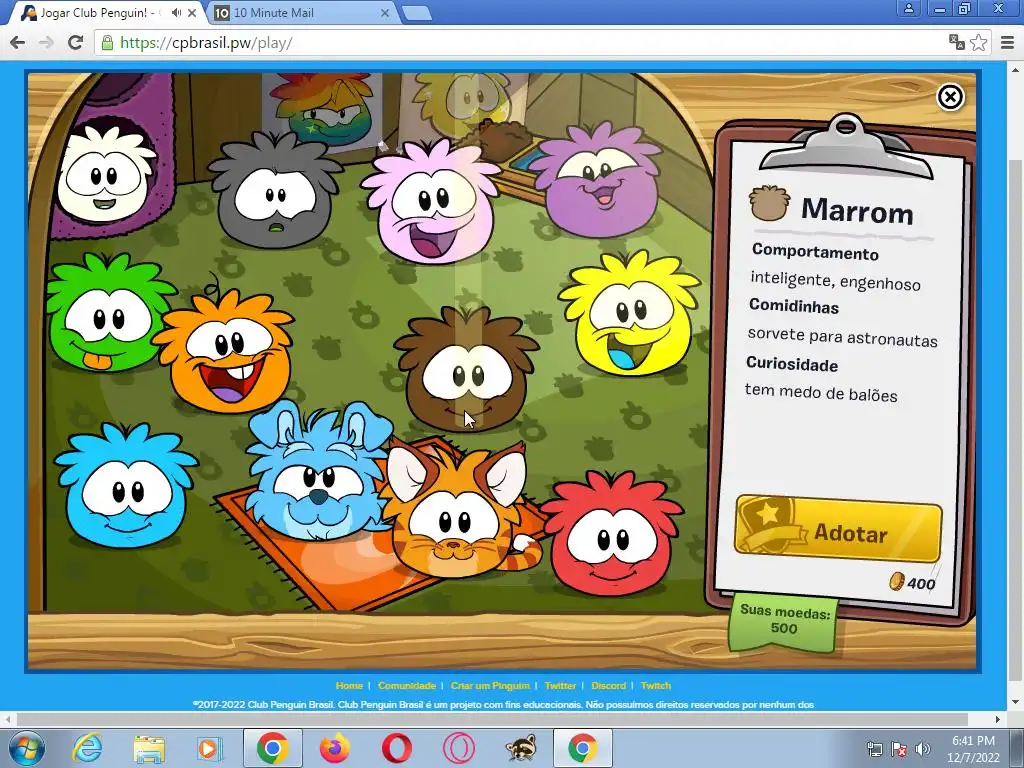Select the blue dog puffle
This screenshot has height=768, width=1024.
(x=317, y=473)
